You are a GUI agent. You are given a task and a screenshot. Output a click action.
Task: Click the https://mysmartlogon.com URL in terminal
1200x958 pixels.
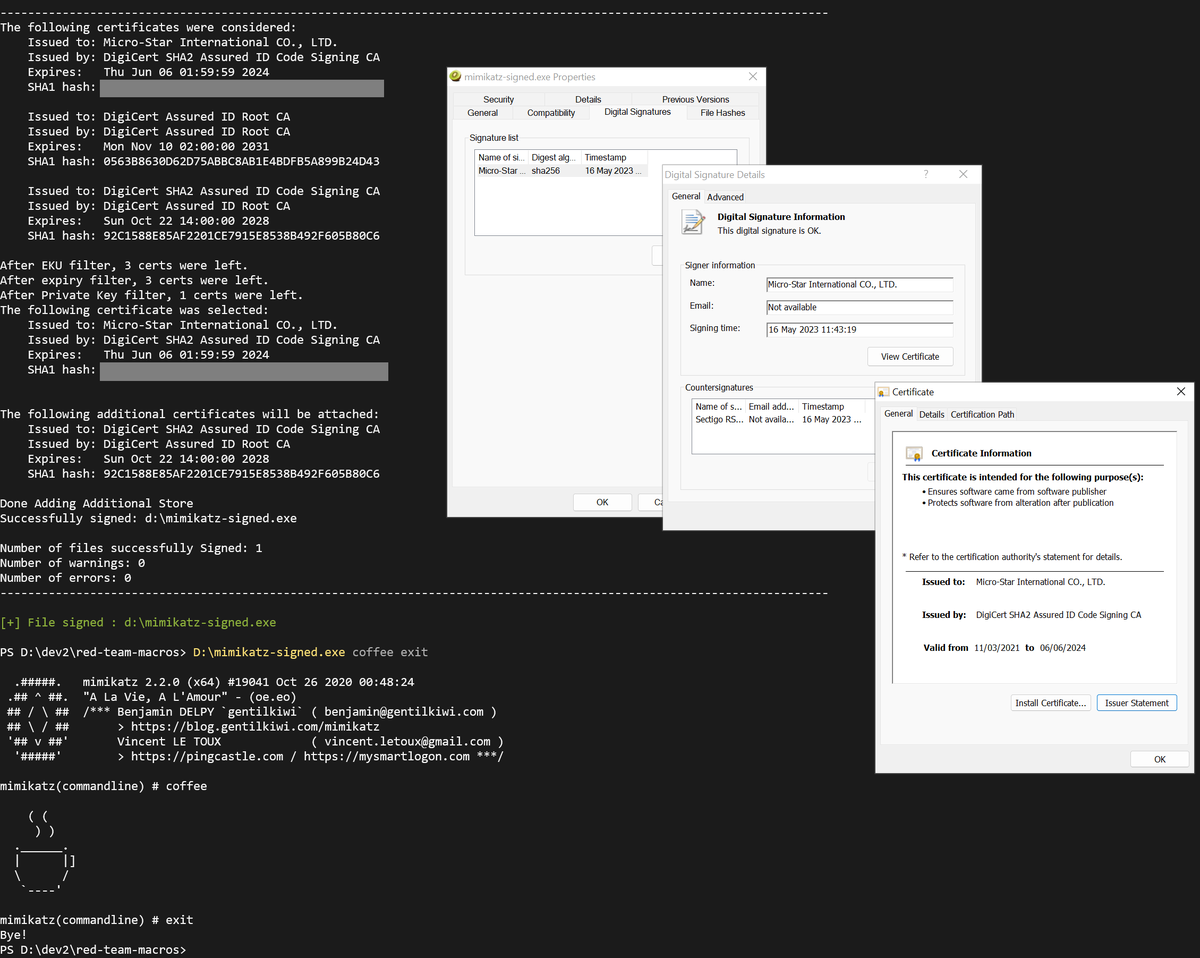[386, 757]
